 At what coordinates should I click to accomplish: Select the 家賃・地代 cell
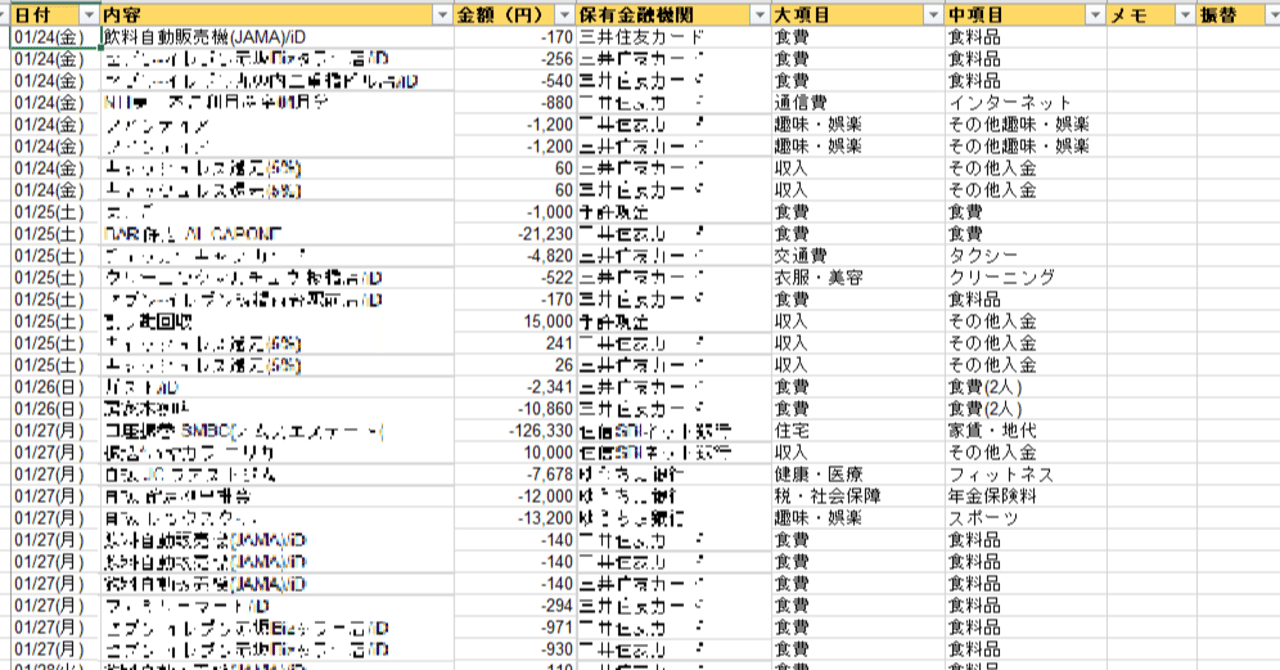pos(1026,431)
